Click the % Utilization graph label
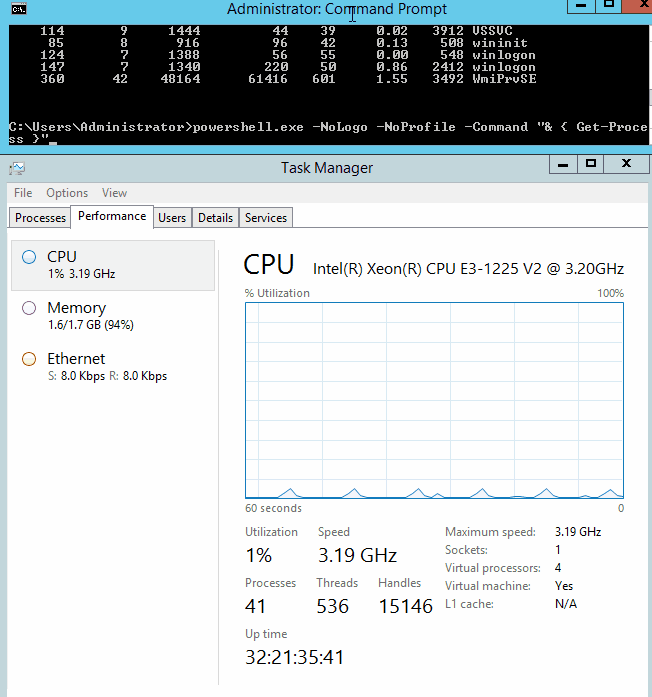 tap(277, 293)
